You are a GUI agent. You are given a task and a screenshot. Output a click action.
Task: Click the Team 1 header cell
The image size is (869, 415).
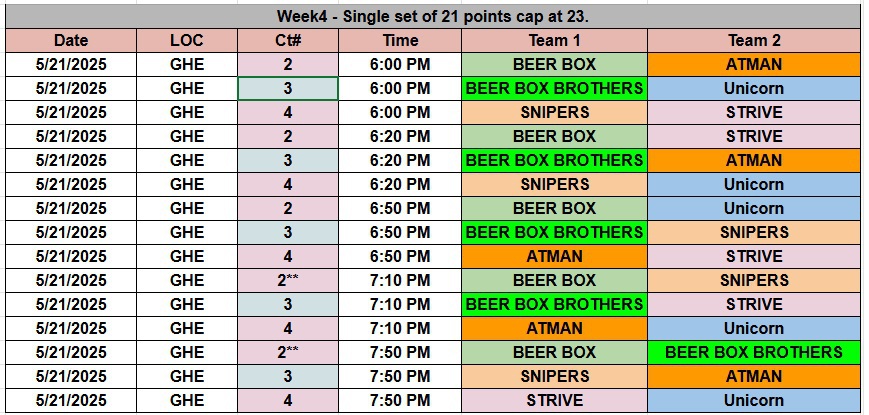pos(554,41)
